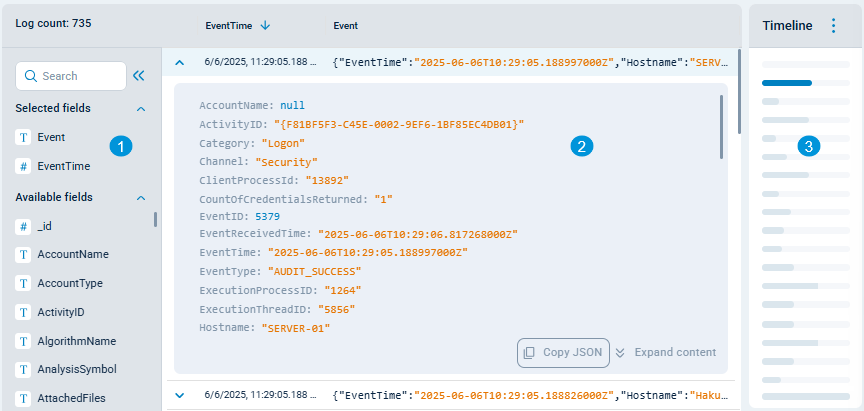Select the AccountType field in Available fields
Screen dimensions: 864x411
point(69,283)
